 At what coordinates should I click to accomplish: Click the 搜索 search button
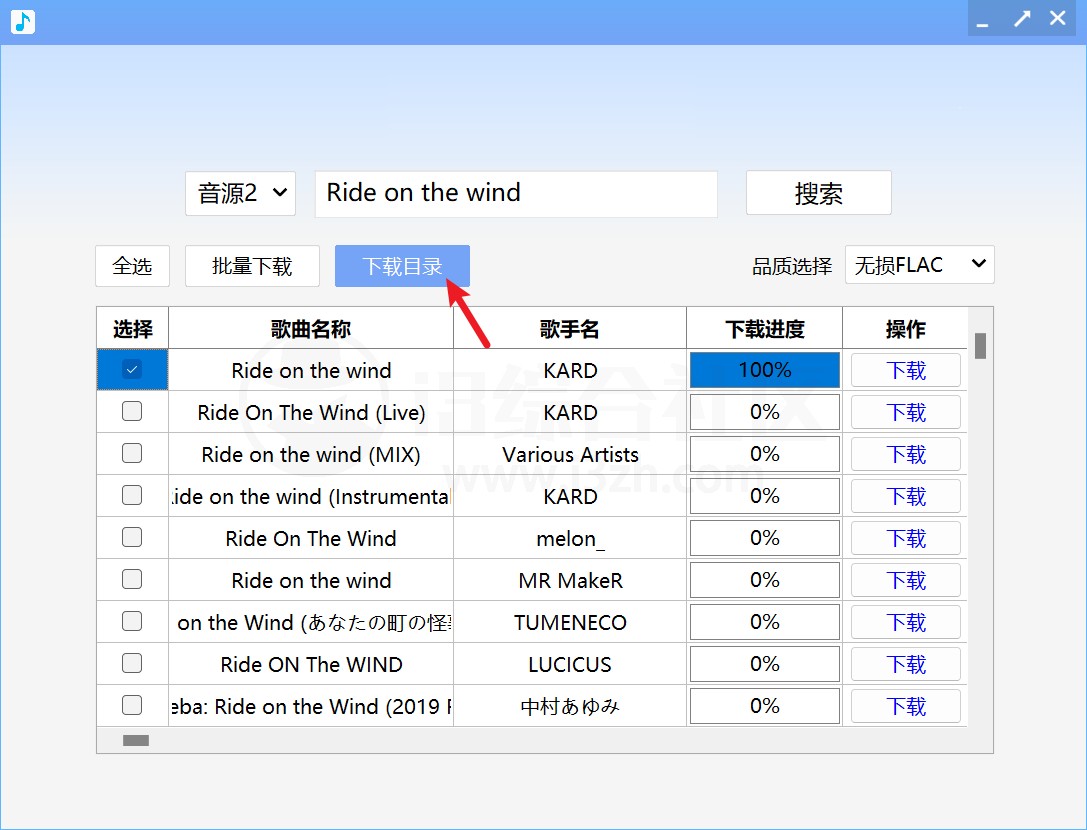pos(819,193)
